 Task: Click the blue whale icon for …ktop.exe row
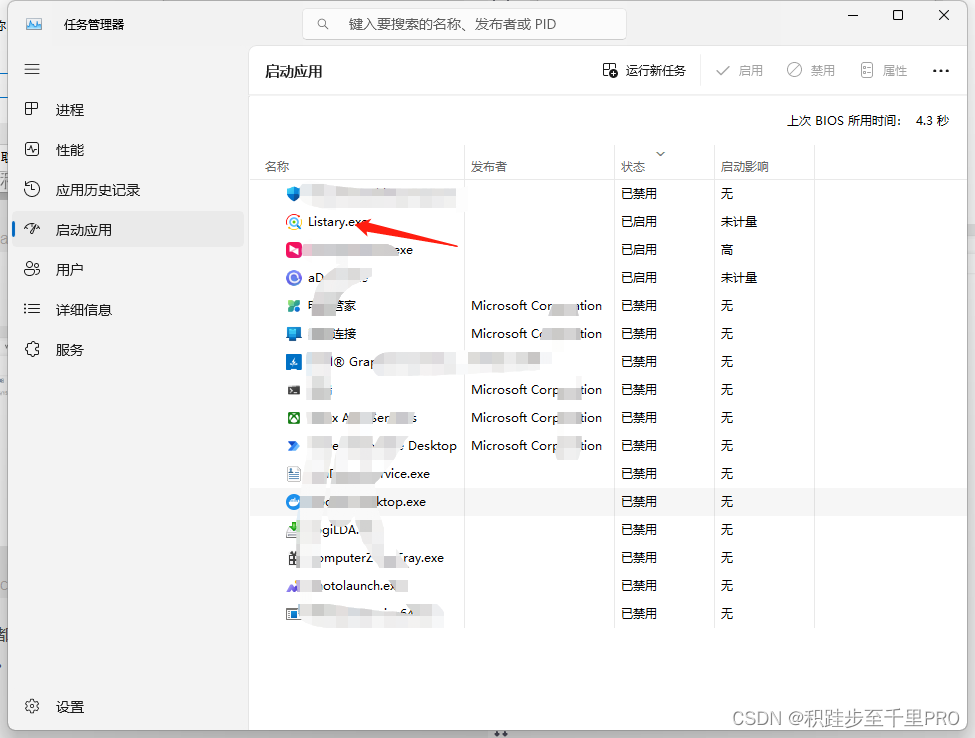pyautogui.click(x=292, y=502)
